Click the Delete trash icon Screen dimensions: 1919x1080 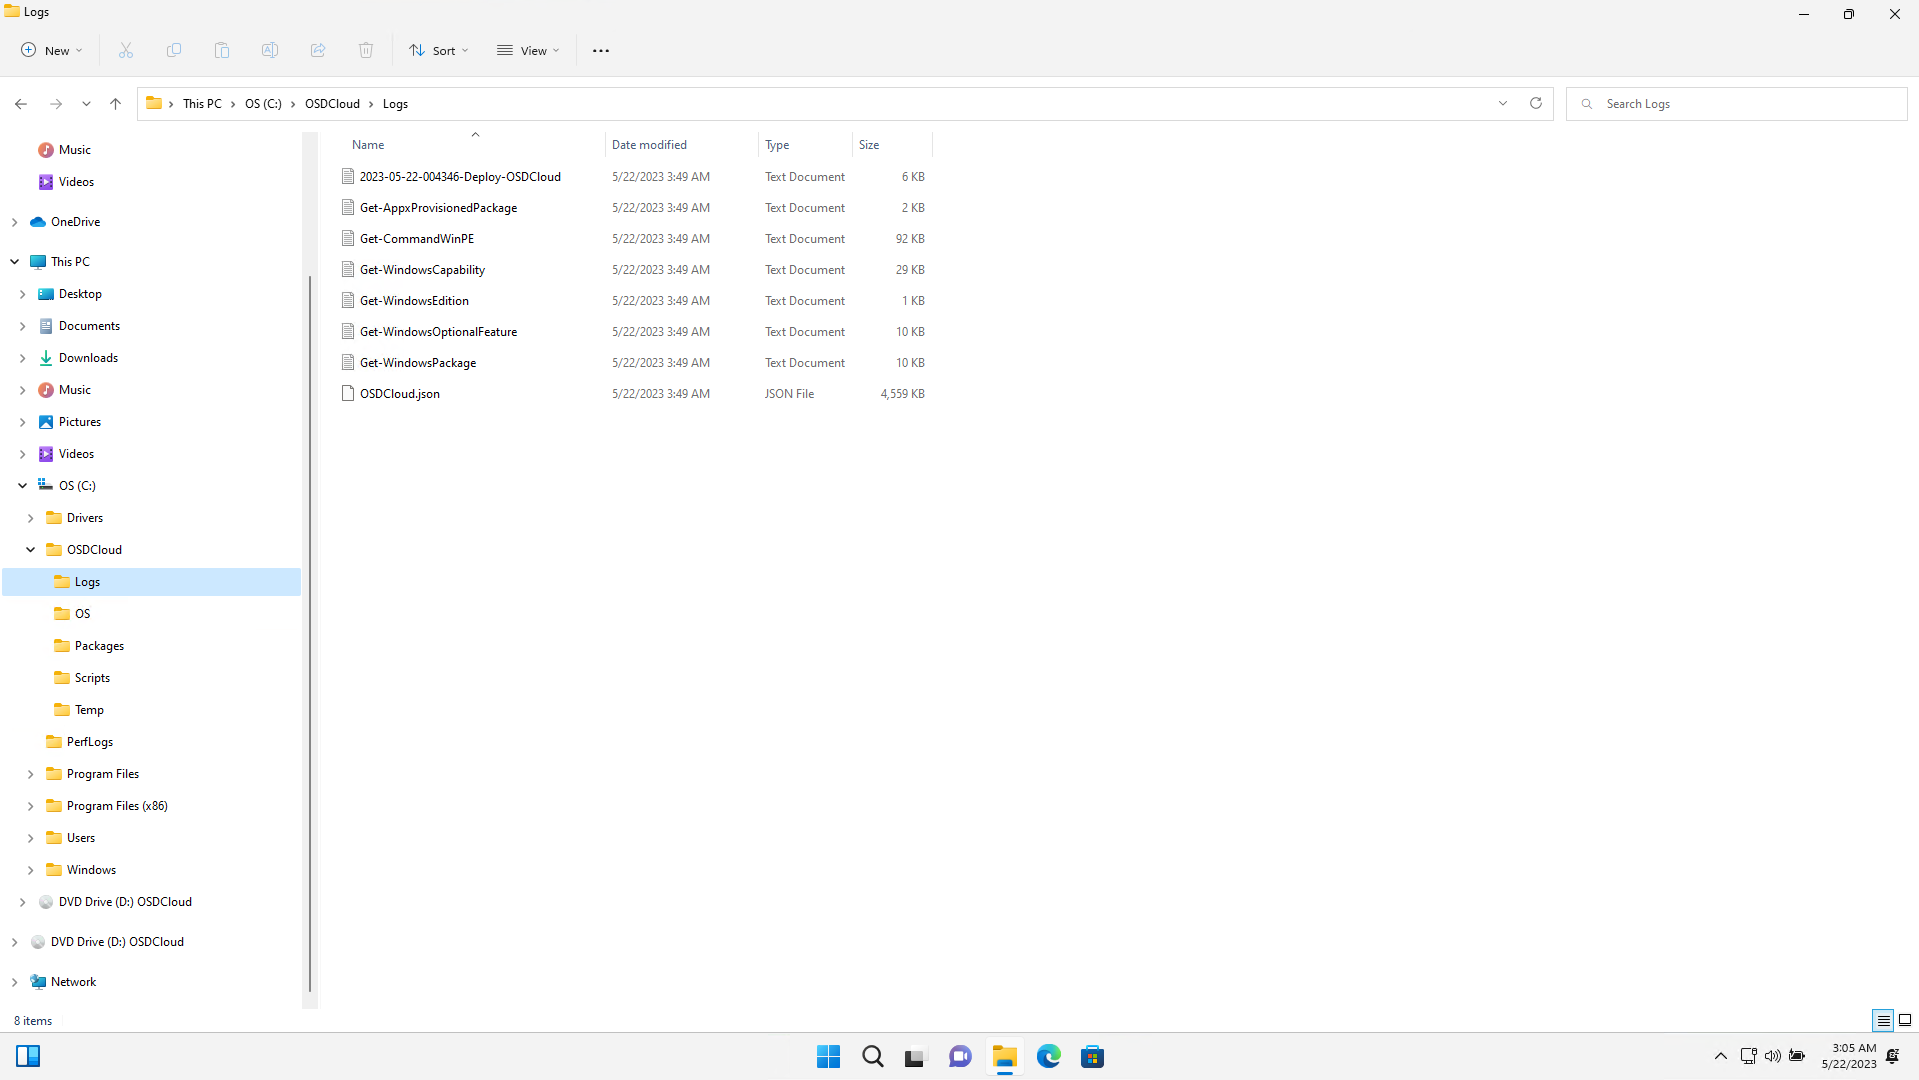point(366,50)
